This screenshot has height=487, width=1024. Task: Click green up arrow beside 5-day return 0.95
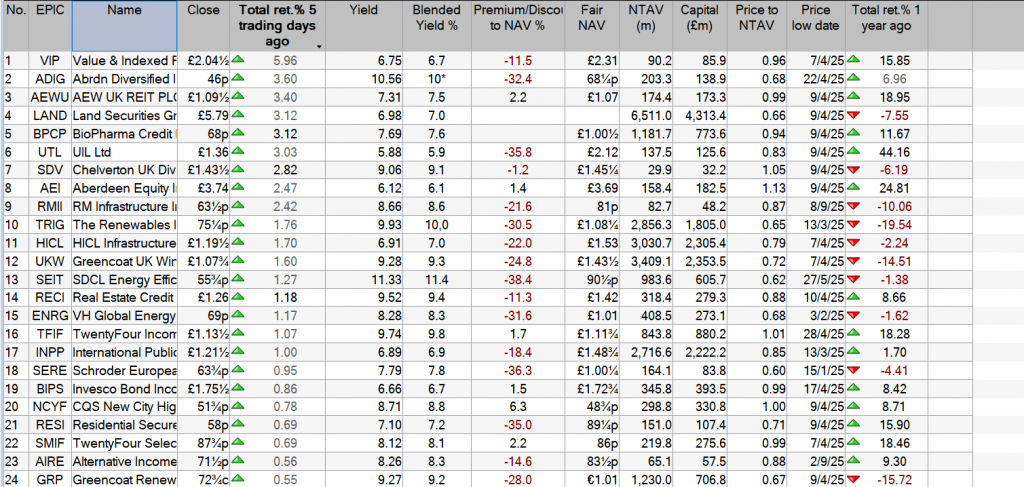tap(240, 371)
